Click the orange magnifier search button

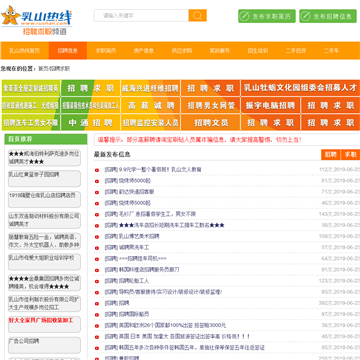(198, 15)
